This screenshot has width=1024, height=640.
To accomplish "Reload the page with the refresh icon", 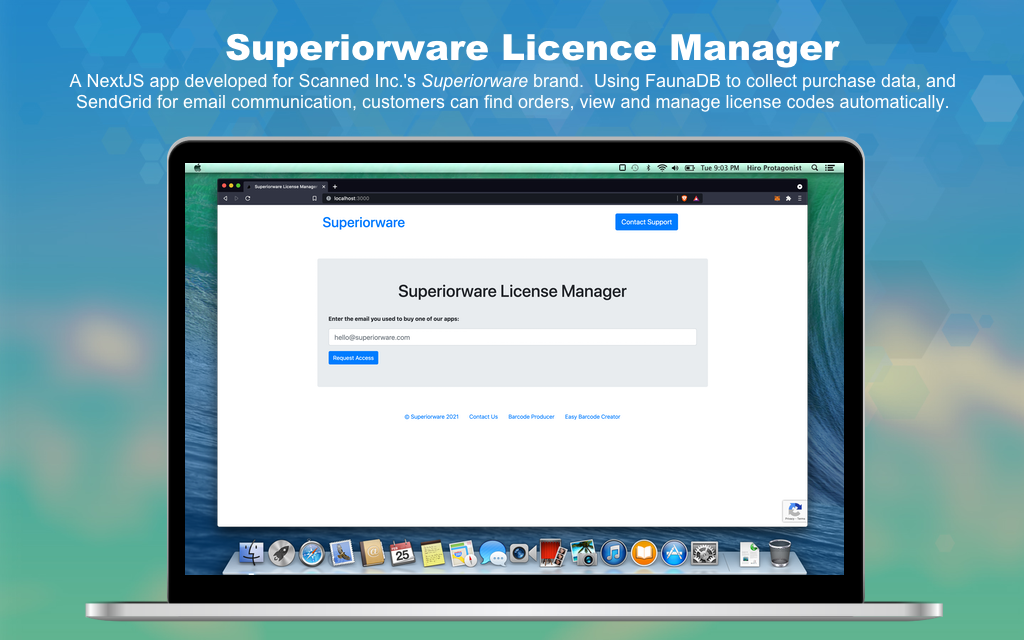I will pos(247,198).
